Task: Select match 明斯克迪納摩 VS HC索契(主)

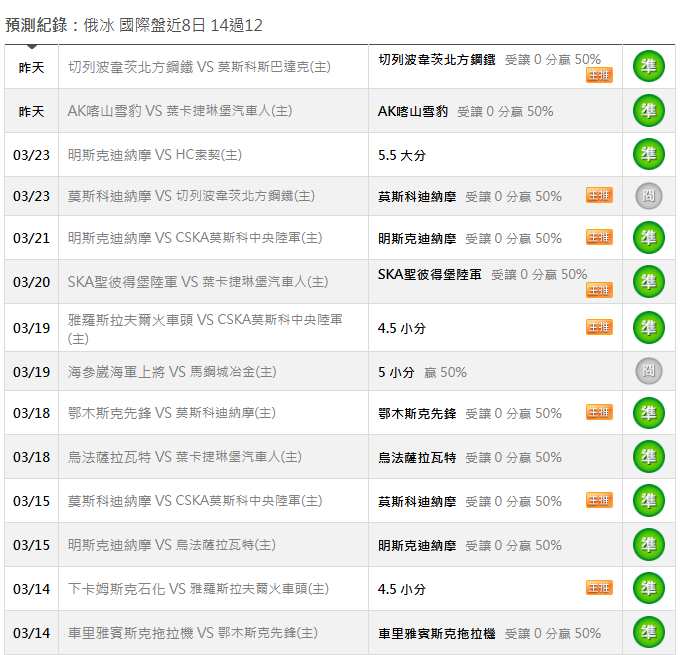Action: (x=155, y=155)
